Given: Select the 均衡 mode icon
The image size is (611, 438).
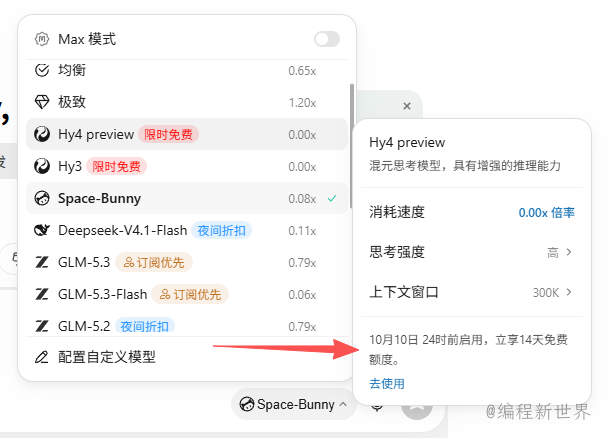Looking at the screenshot, I should tap(42, 71).
